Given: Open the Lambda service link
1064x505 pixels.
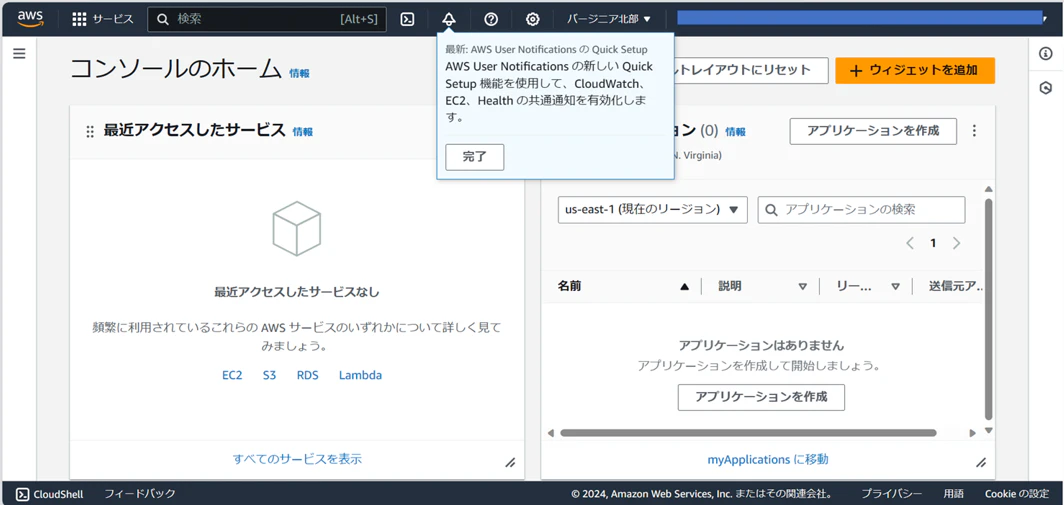Looking at the screenshot, I should 360,375.
